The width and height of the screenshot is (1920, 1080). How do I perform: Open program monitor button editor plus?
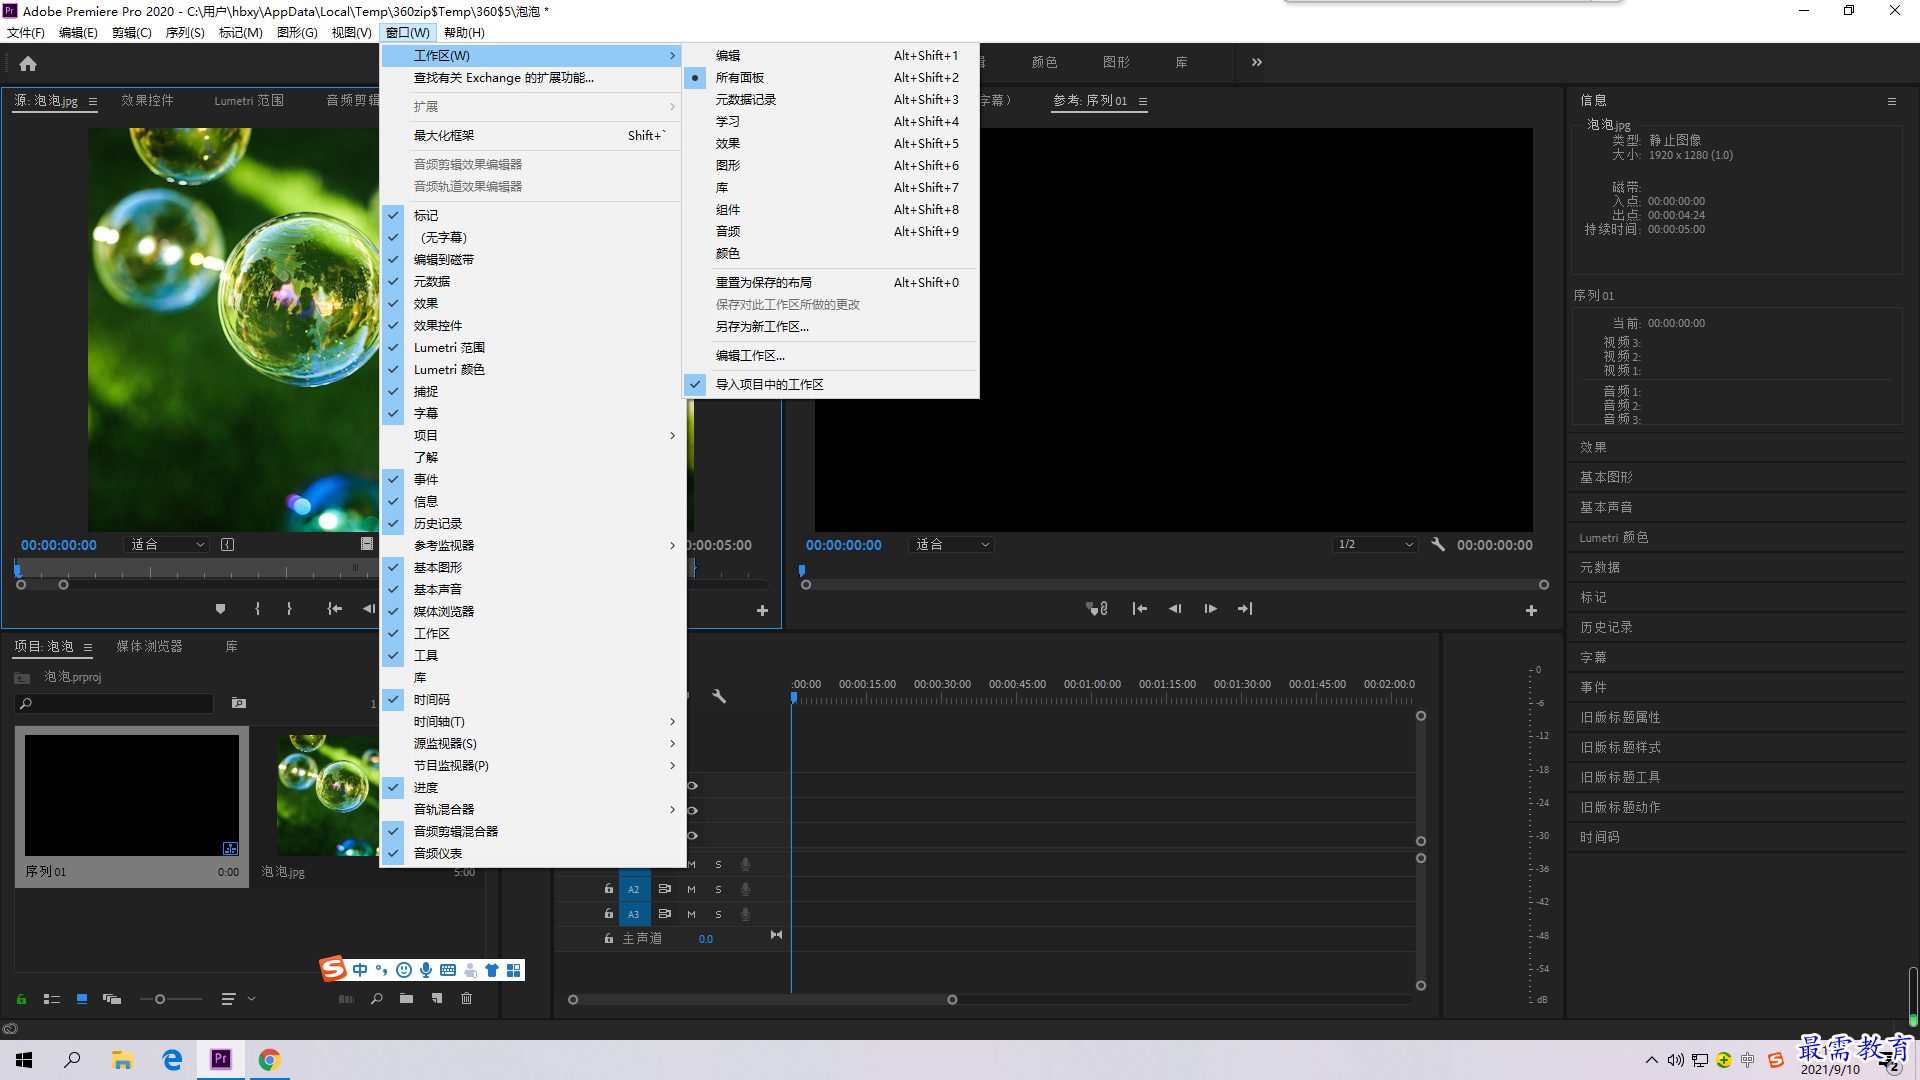tap(1531, 610)
